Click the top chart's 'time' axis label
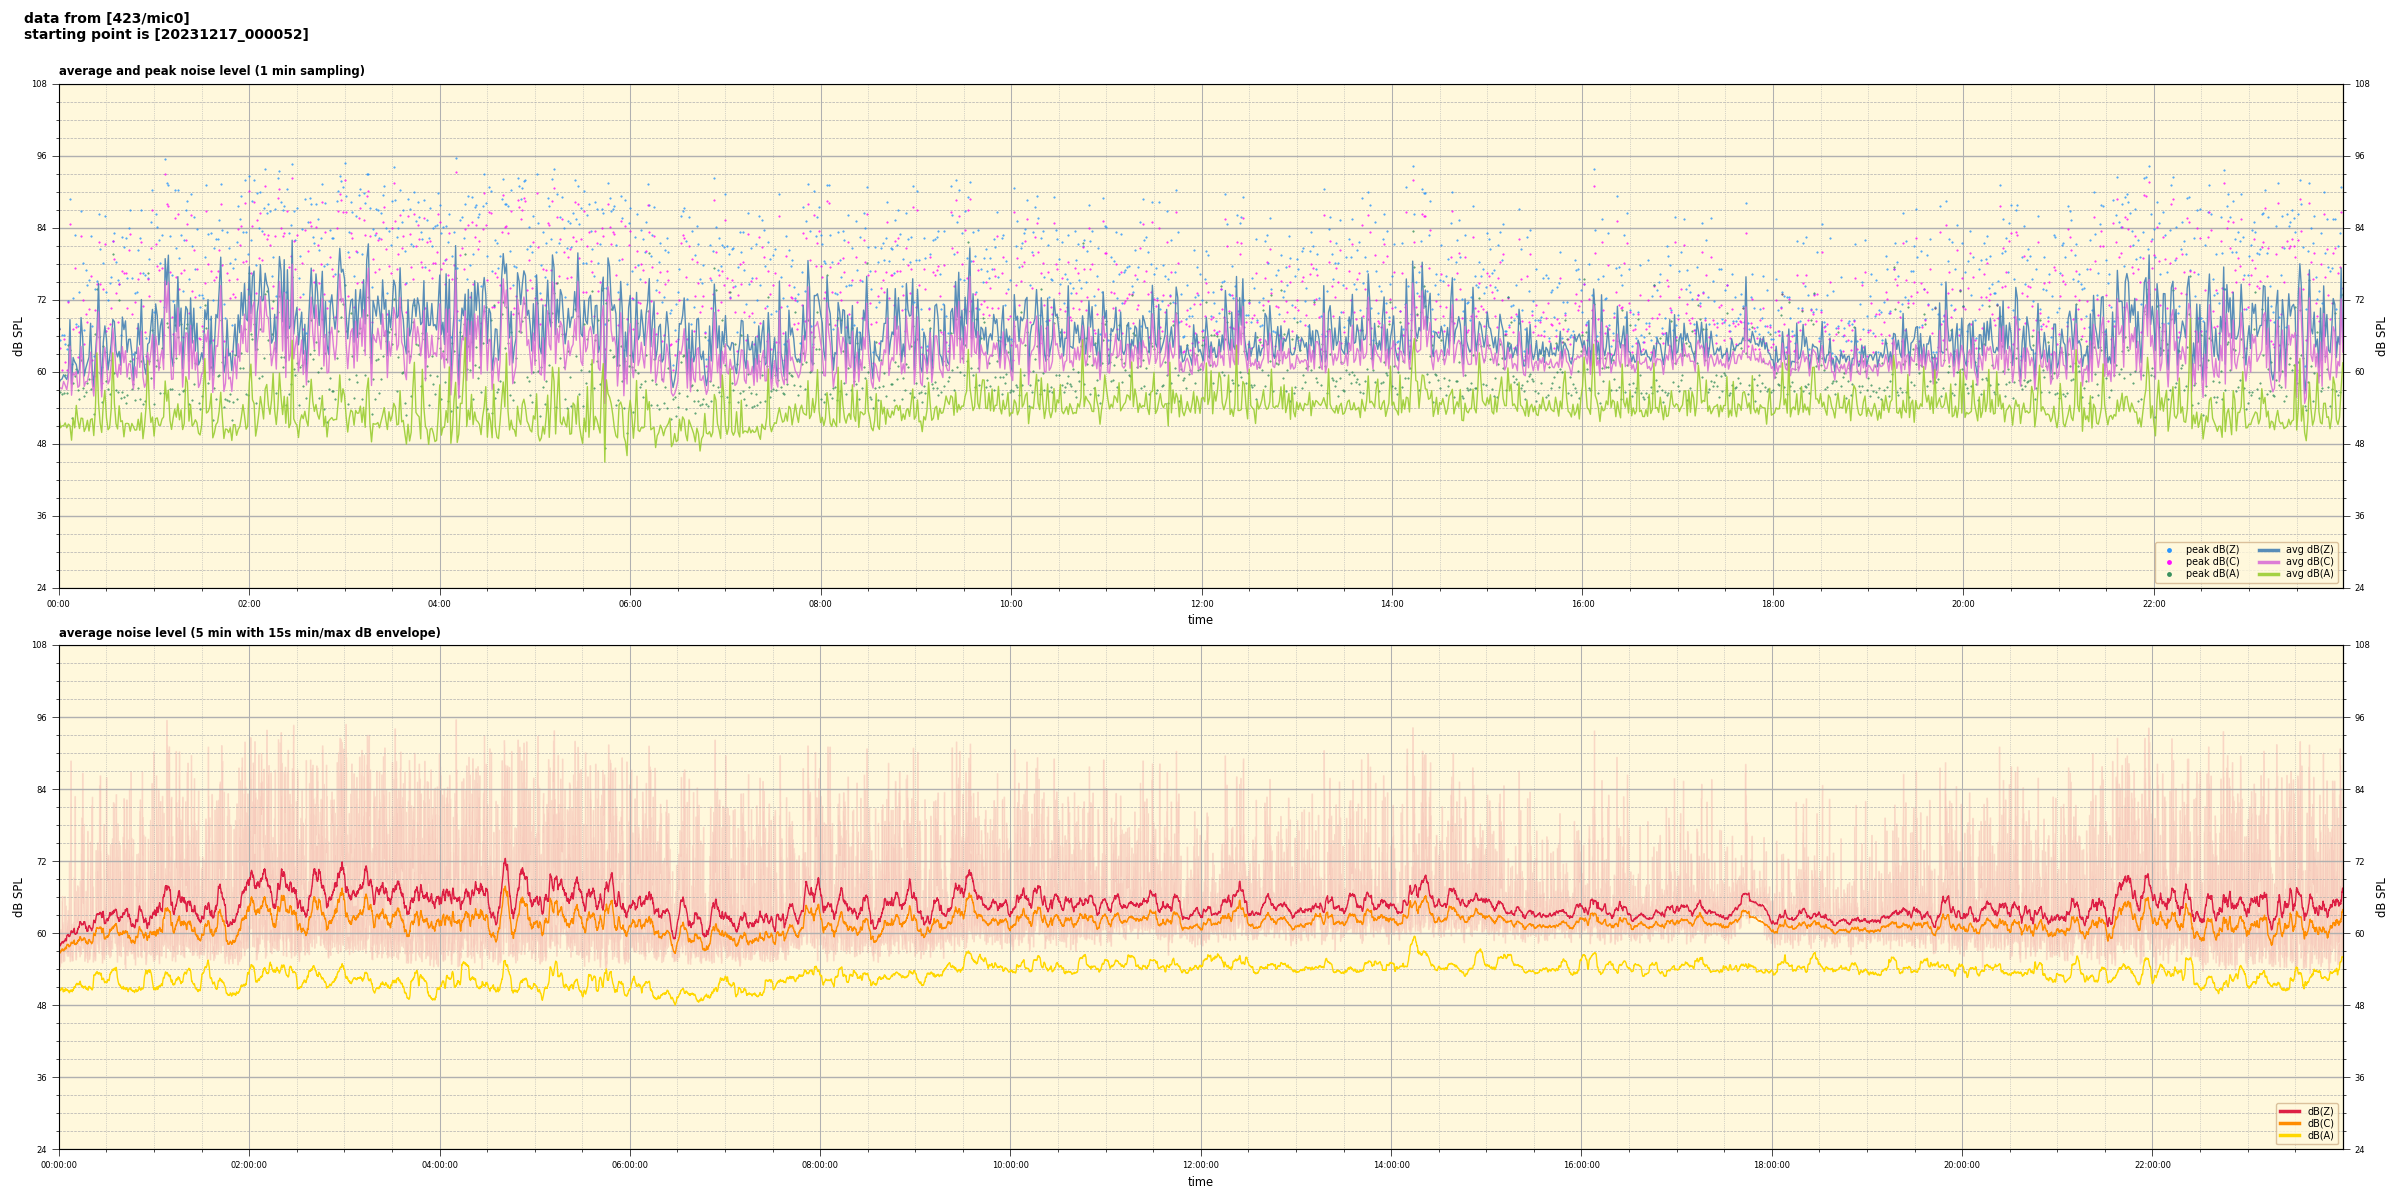This screenshot has height=1200, width=2400. point(1200,620)
